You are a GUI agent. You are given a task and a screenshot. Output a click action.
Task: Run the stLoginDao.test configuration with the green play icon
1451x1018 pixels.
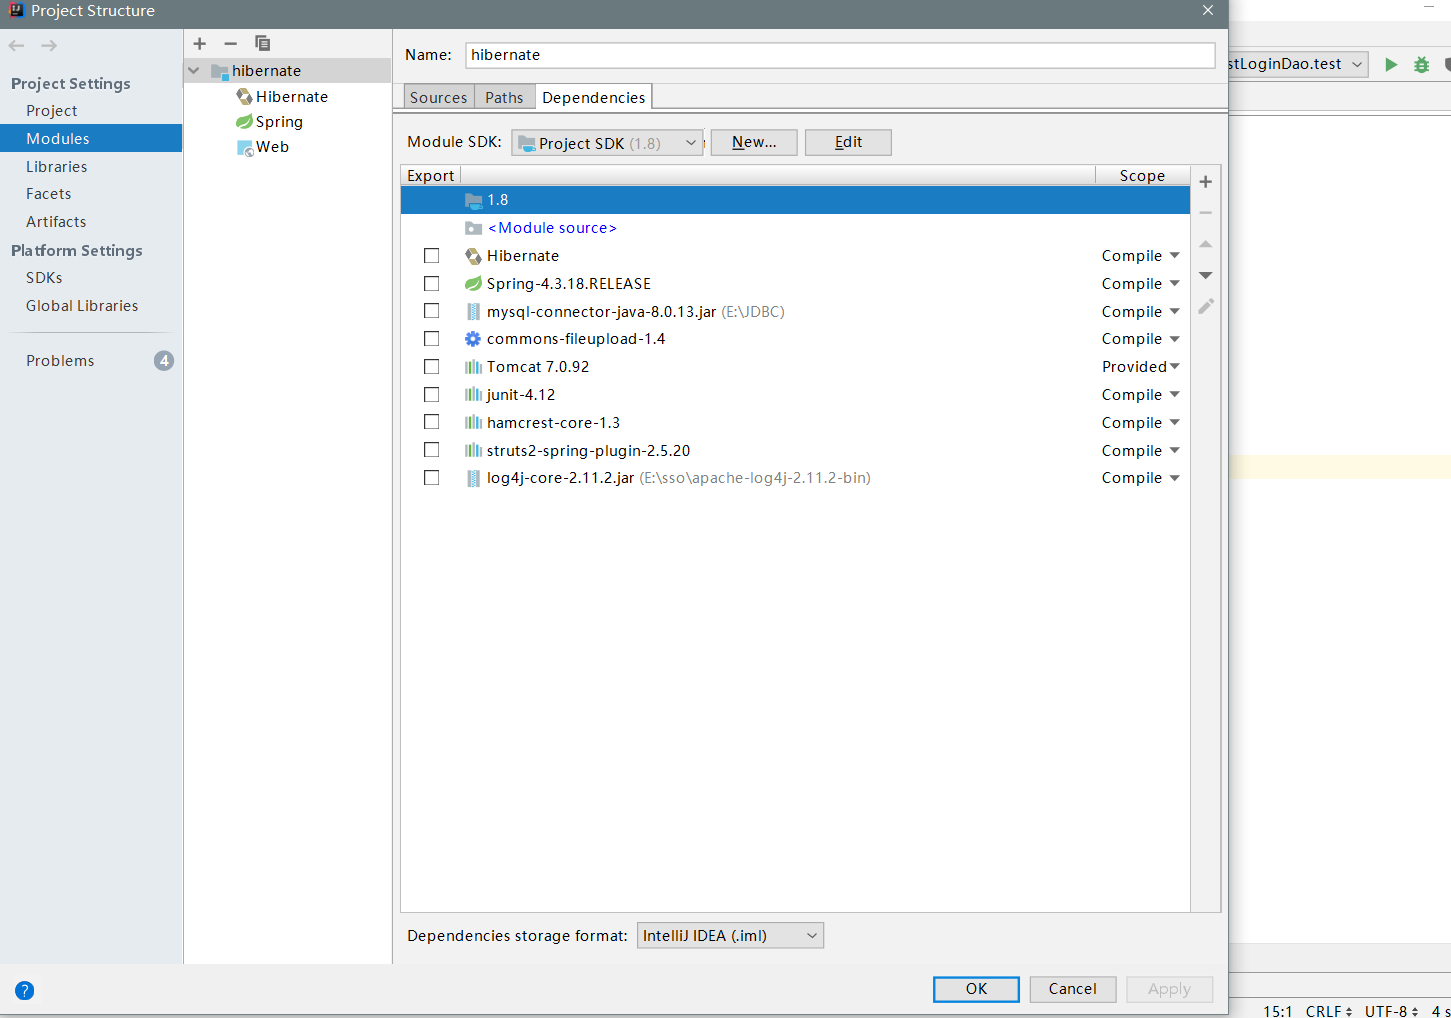[x=1391, y=63]
